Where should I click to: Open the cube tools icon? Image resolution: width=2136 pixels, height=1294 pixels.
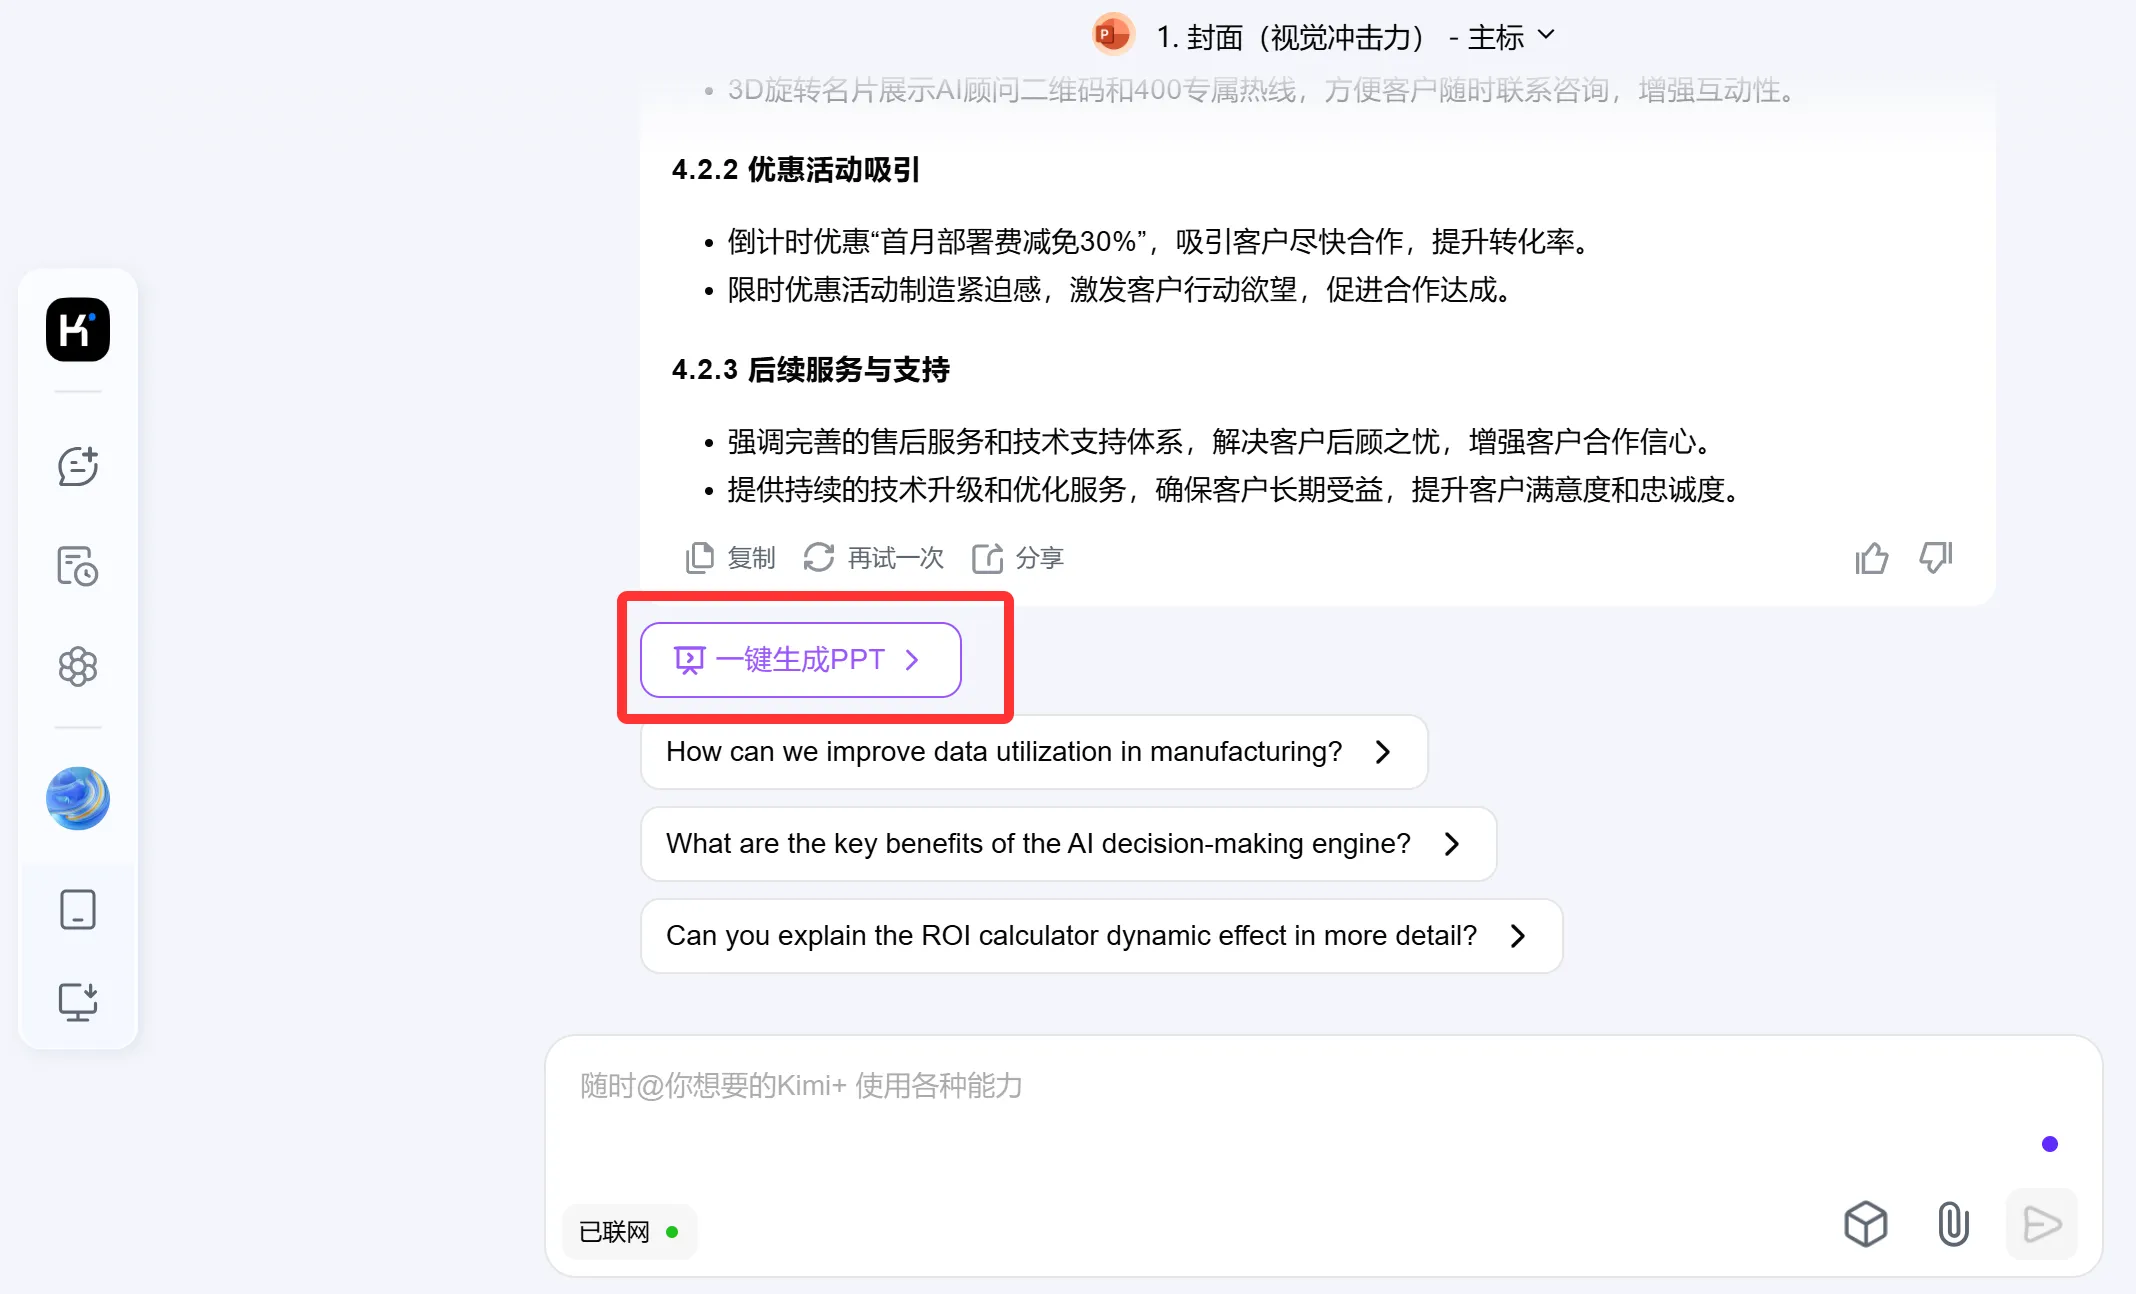coord(1865,1224)
